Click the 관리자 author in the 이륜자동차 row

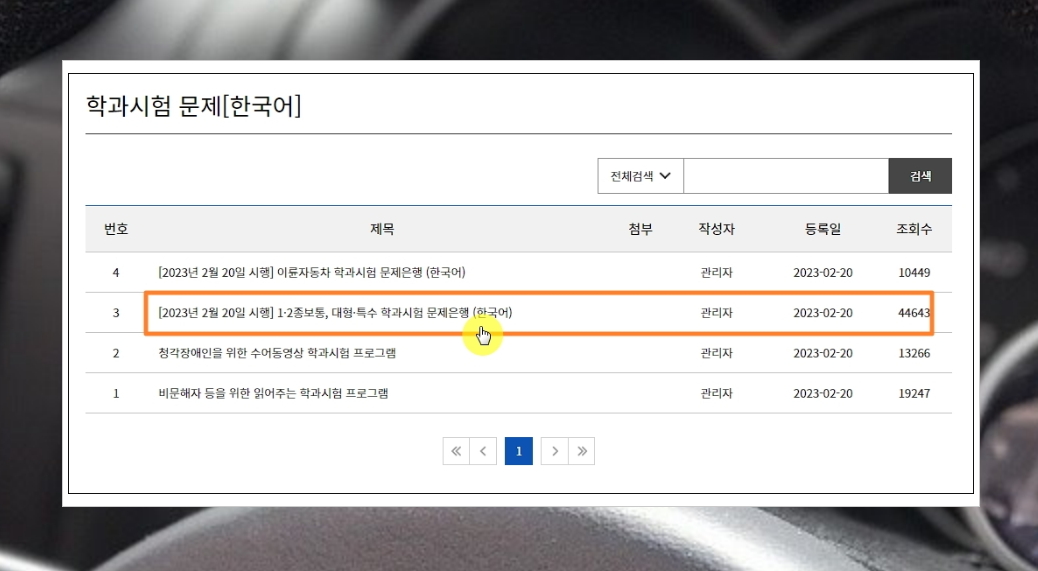point(716,273)
